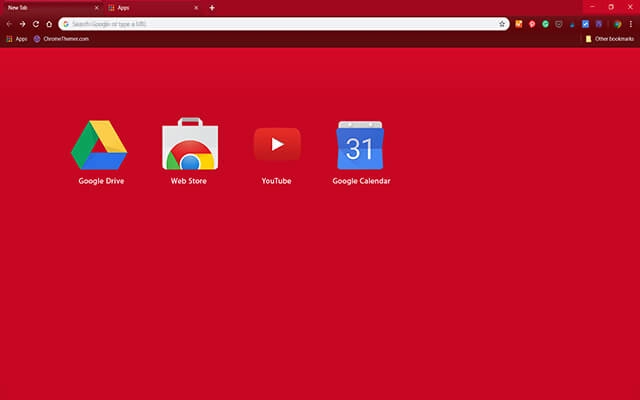The height and width of the screenshot is (400, 640).
Task: Switch to the Apps tab
Action: point(153,8)
